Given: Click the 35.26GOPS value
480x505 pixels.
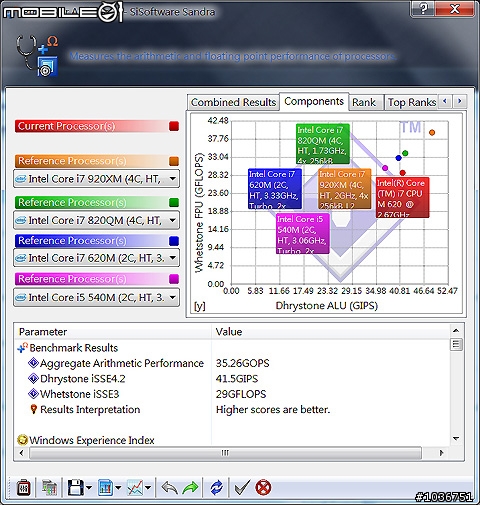Looking at the screenshot, I should [242, 363].
